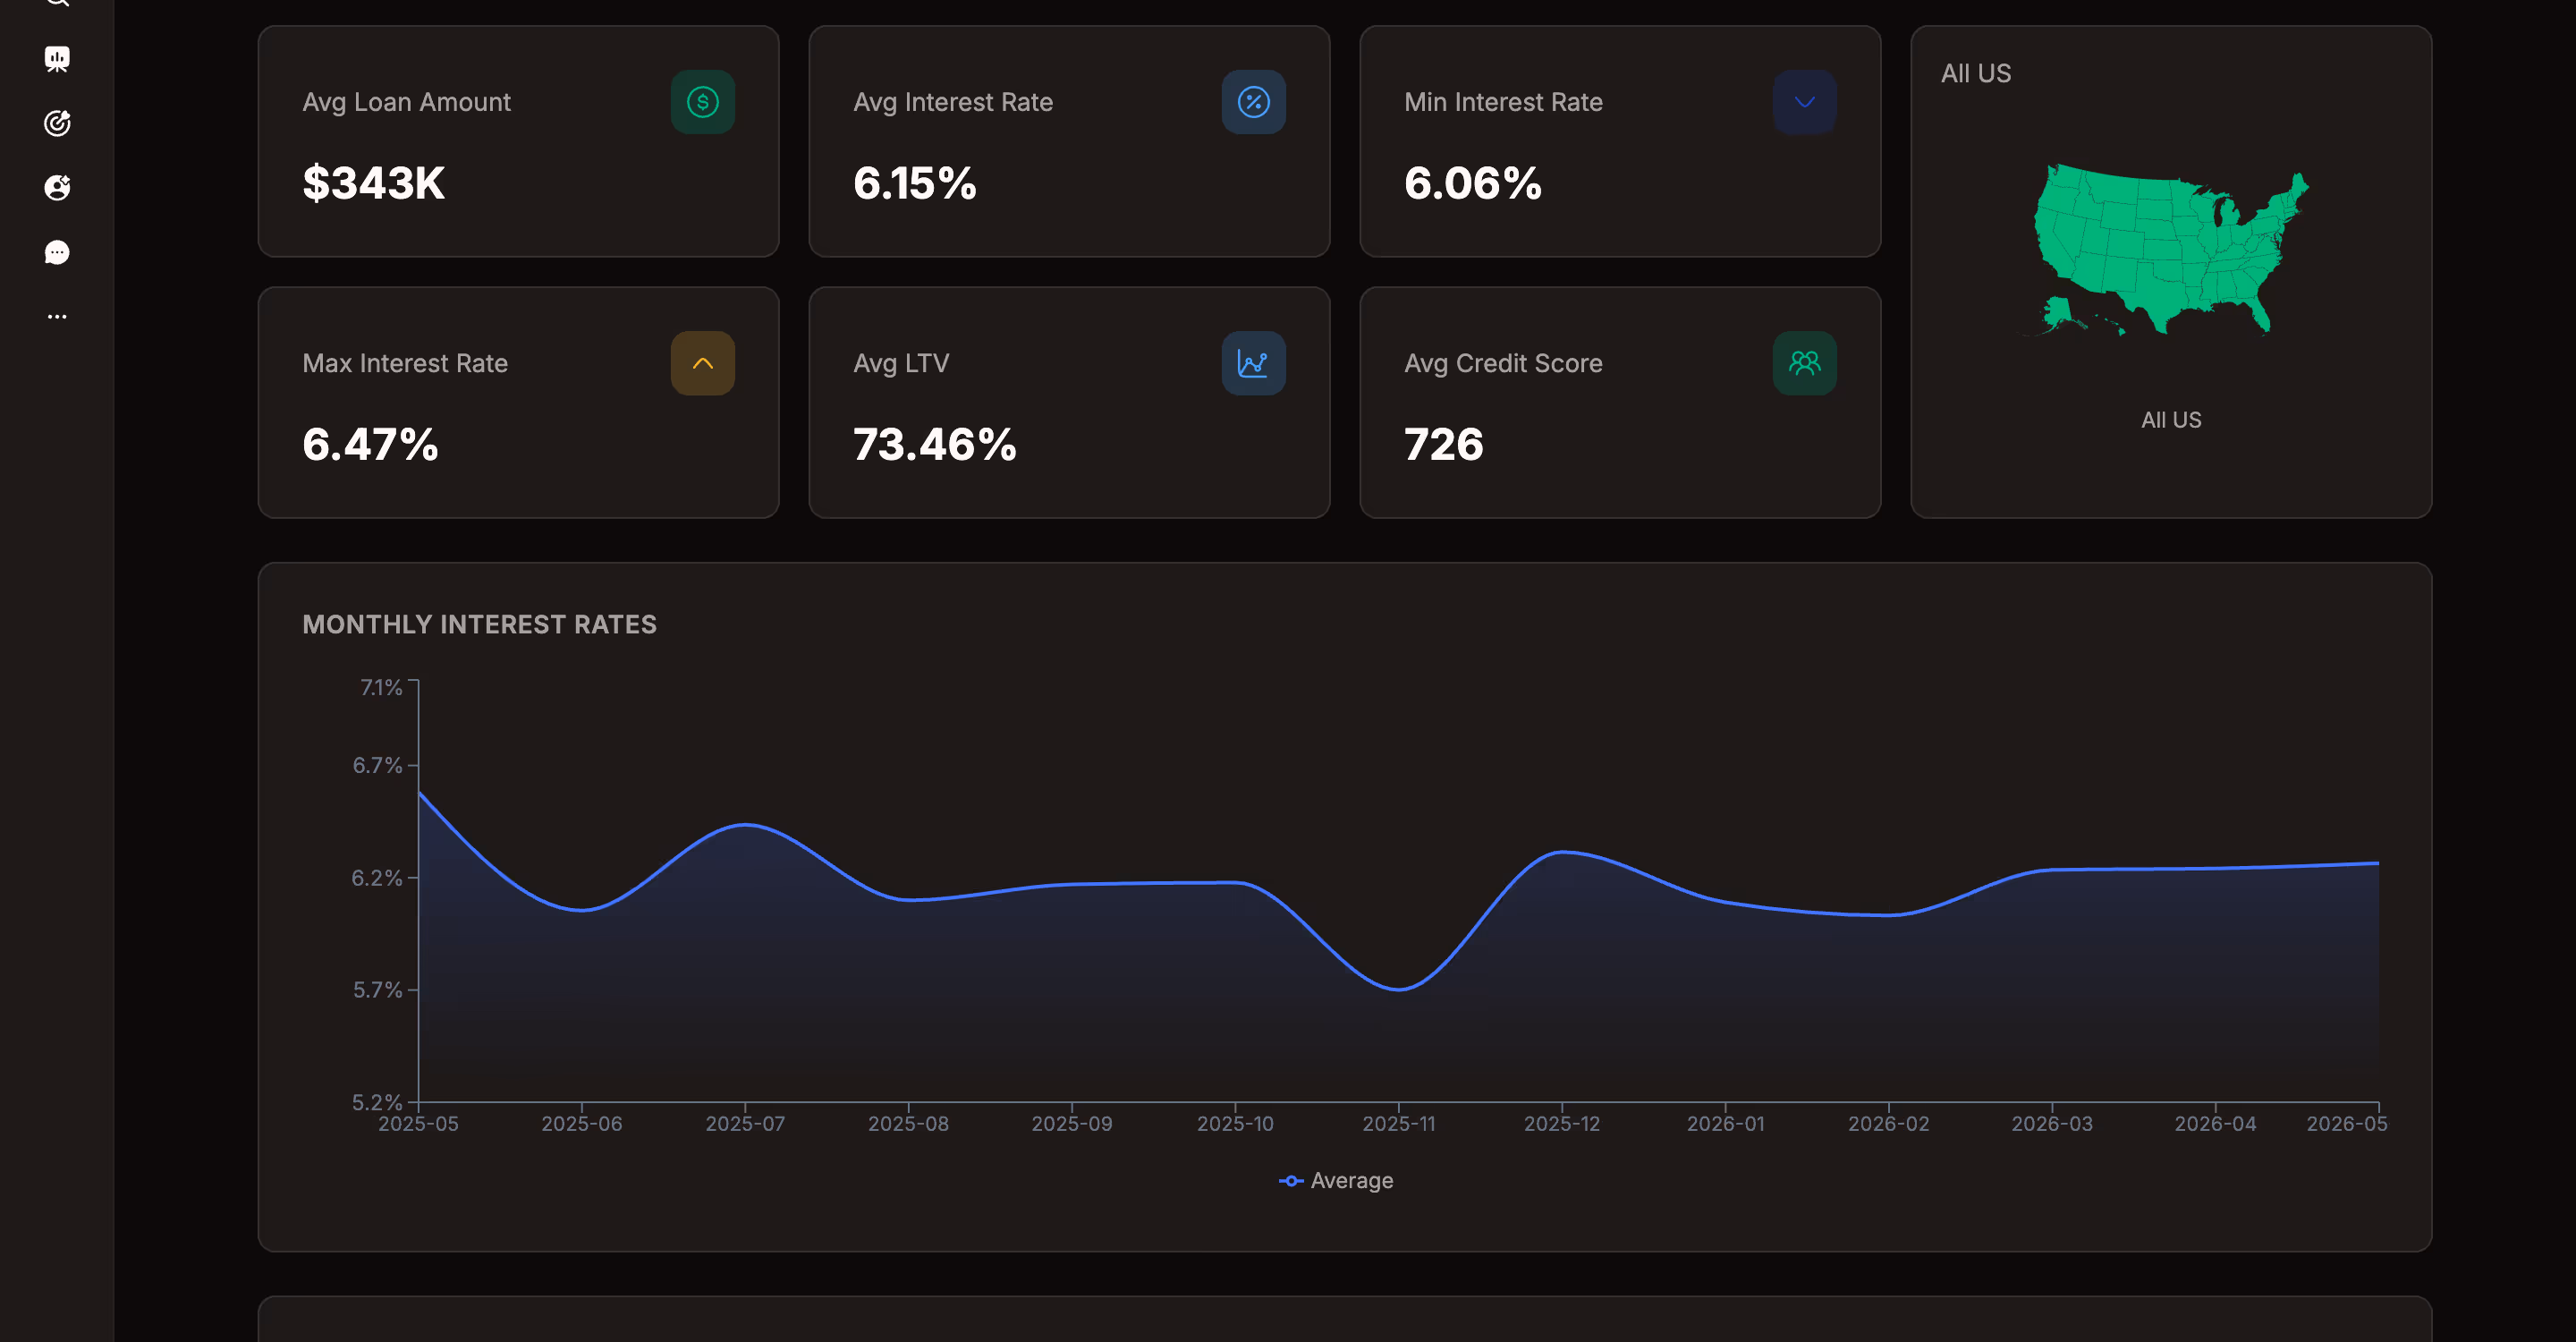Click the Monthly Interest Rates chart heading
Screen dimensions: 2576x1342
point(479,624)
